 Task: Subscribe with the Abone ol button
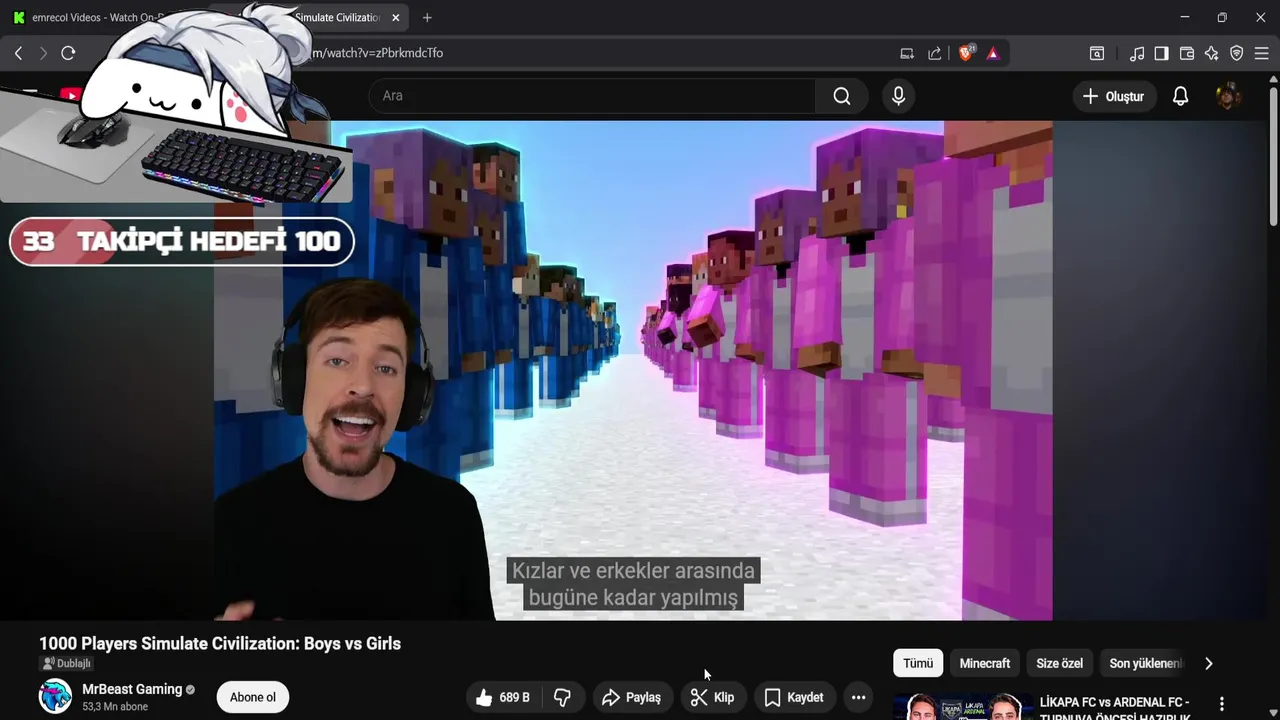(x=253, y=697)
